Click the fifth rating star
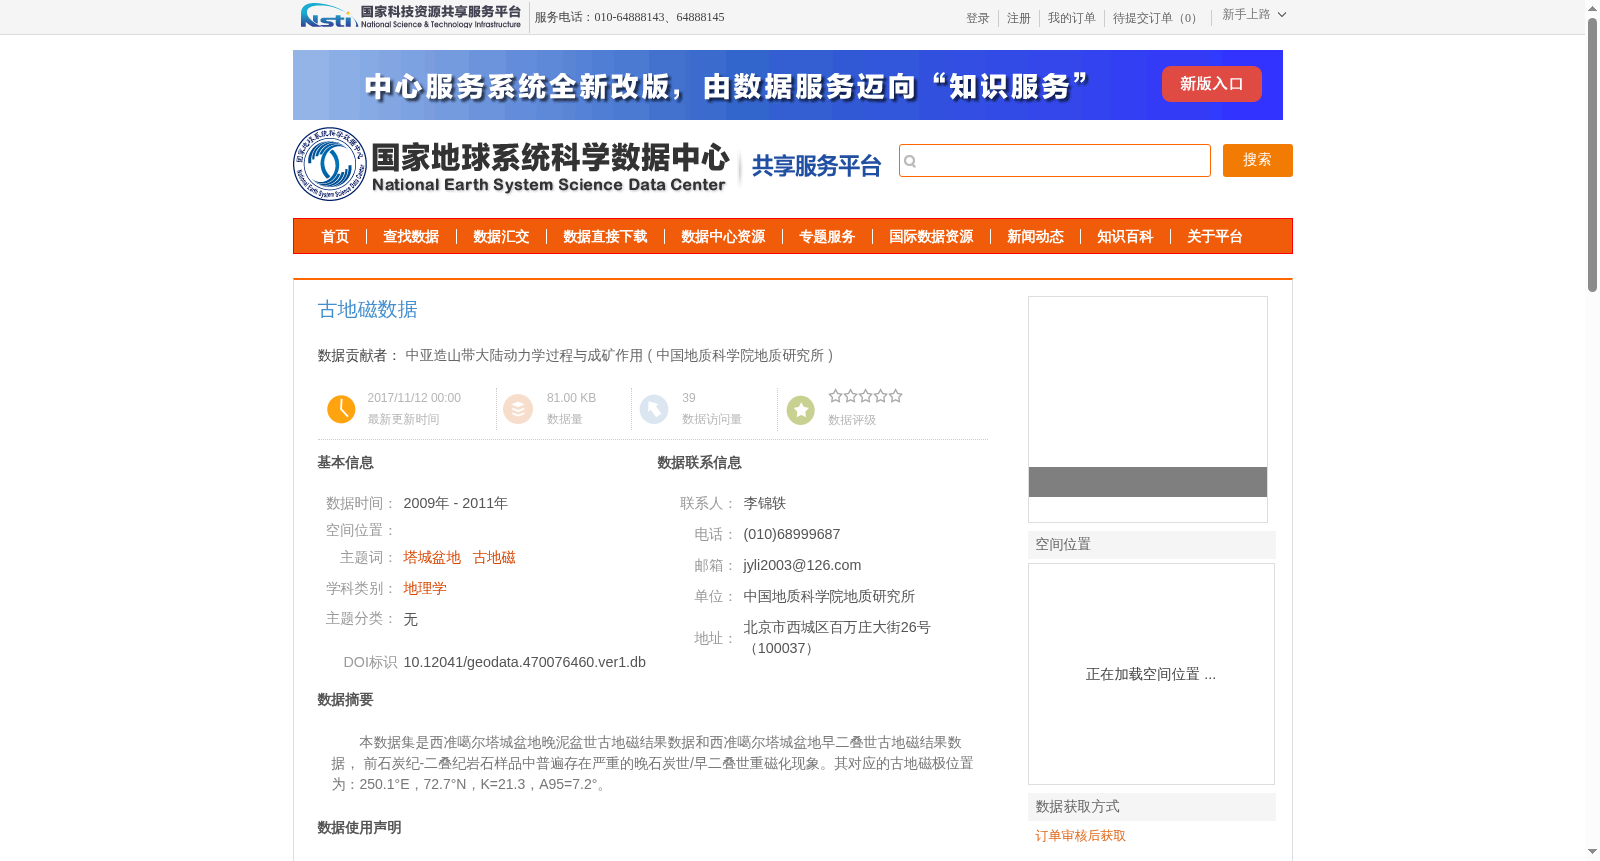Screen dimensions: 1600x861 896,396
